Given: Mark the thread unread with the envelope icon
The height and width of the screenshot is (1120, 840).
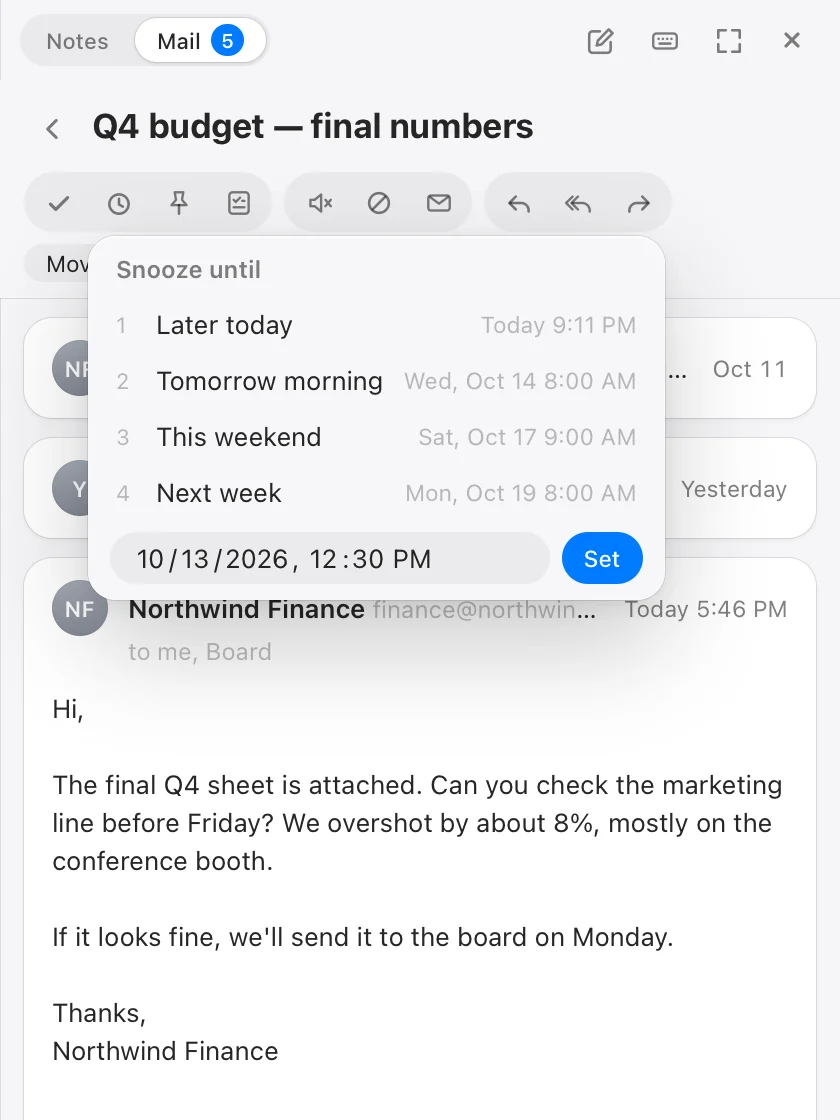Looking at the screenshot, I should 439,204.
